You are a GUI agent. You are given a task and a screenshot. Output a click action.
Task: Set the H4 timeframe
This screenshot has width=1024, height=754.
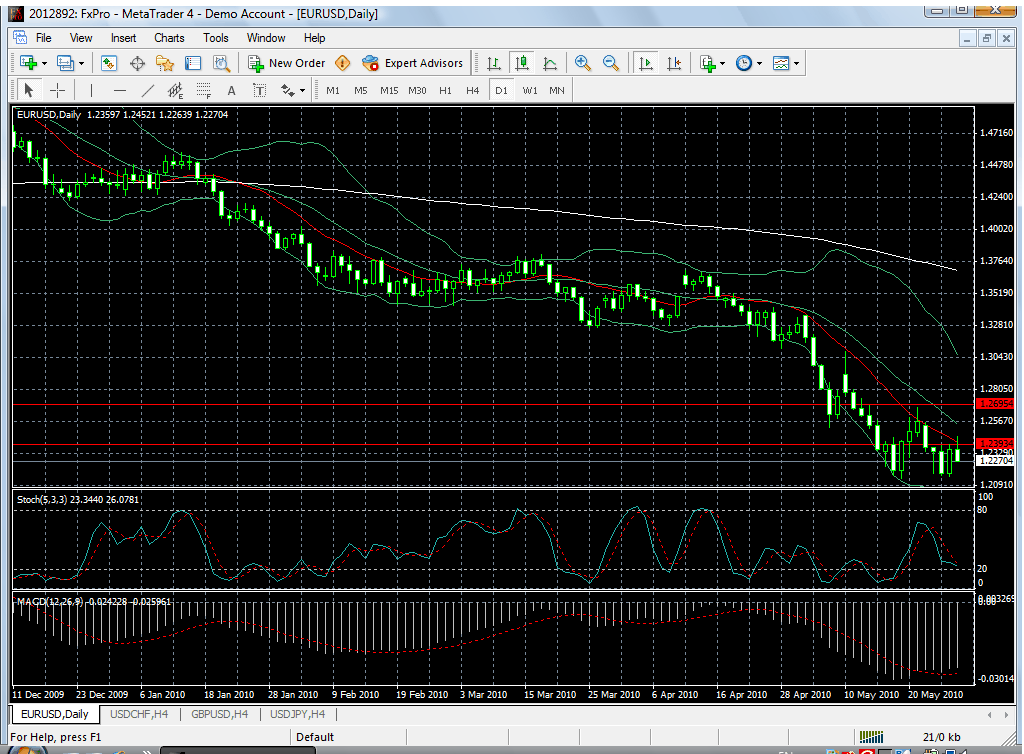[x=472, y=90]
